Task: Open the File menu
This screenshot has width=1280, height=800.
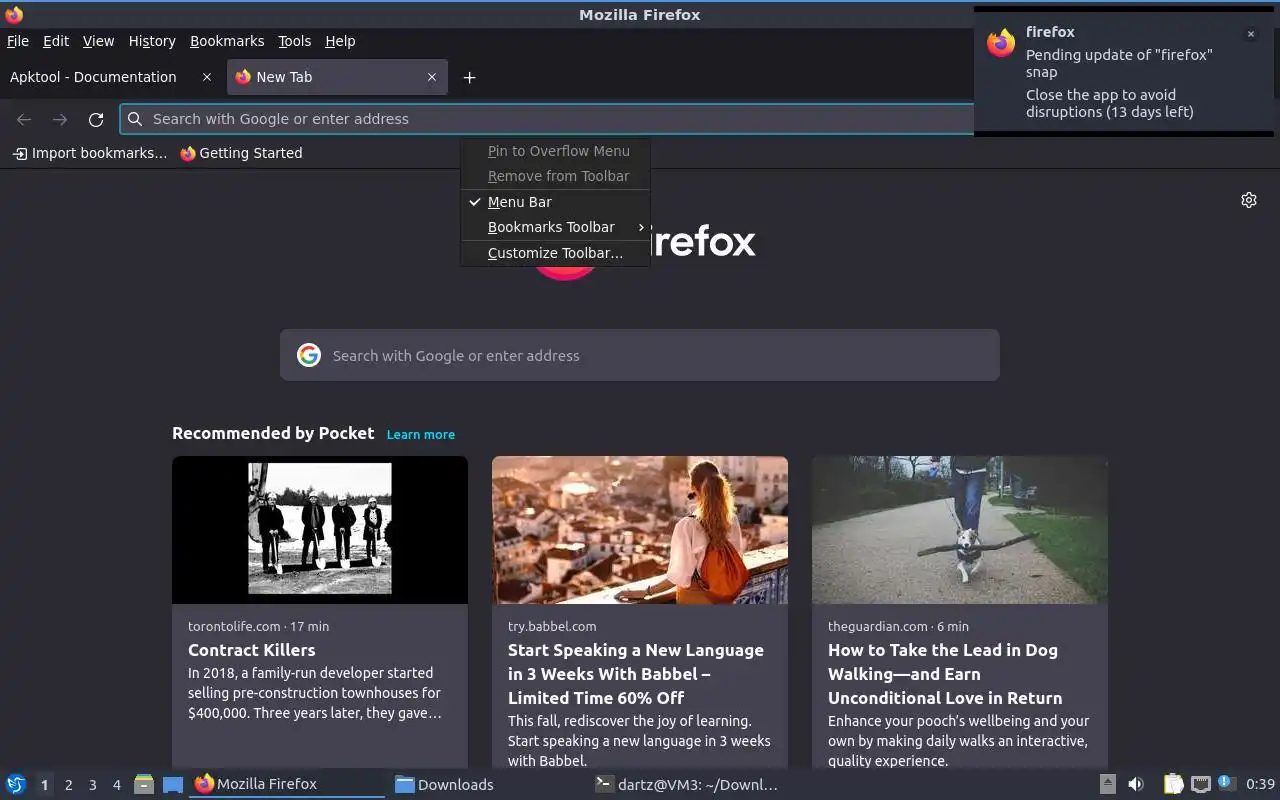Action: (x=18, y=41)
